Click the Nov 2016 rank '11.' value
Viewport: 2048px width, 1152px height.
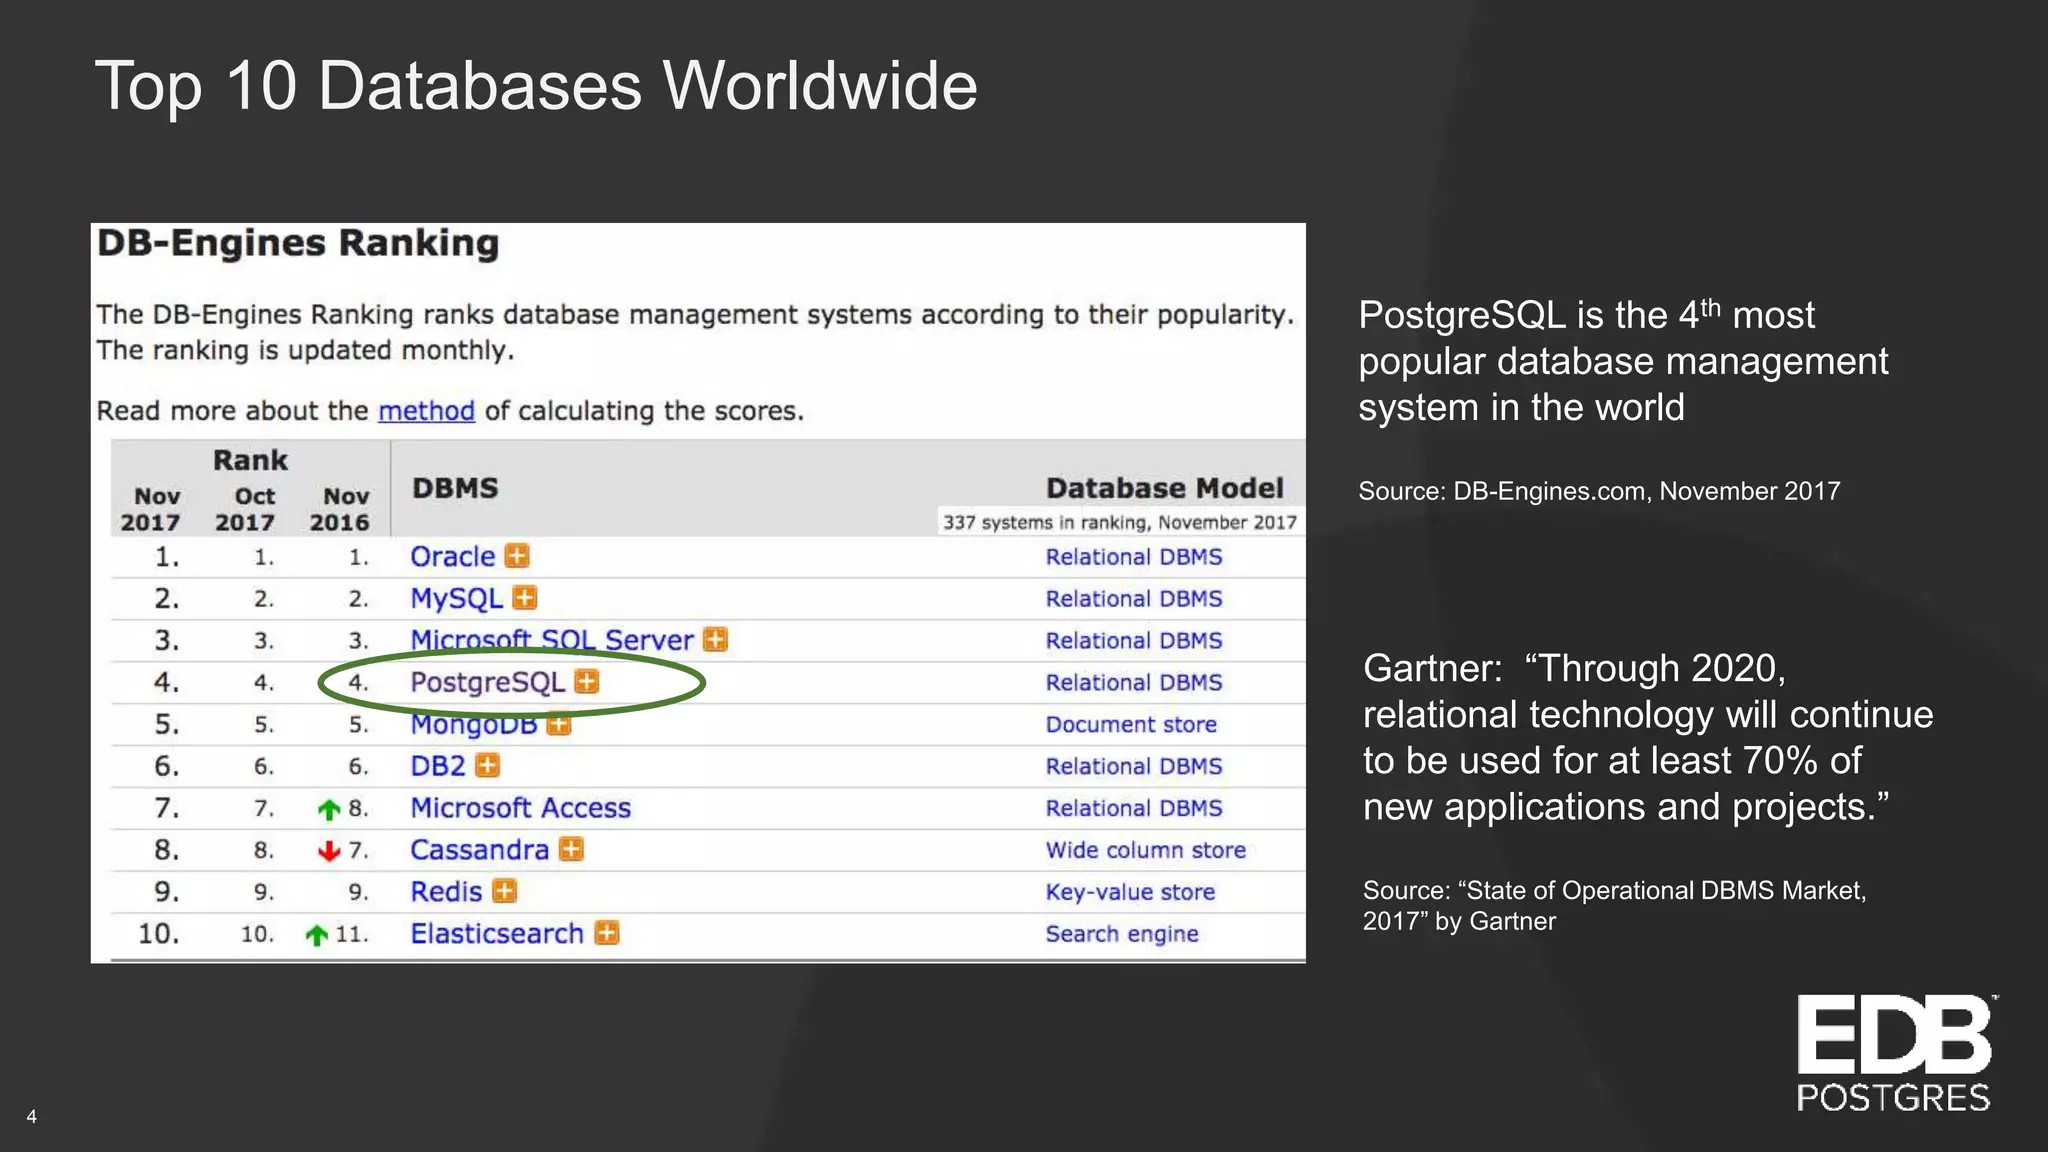pos(351,934)
